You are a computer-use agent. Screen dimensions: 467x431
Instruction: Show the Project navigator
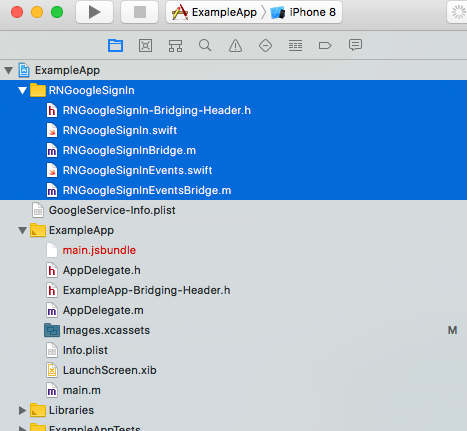[115, 45]
